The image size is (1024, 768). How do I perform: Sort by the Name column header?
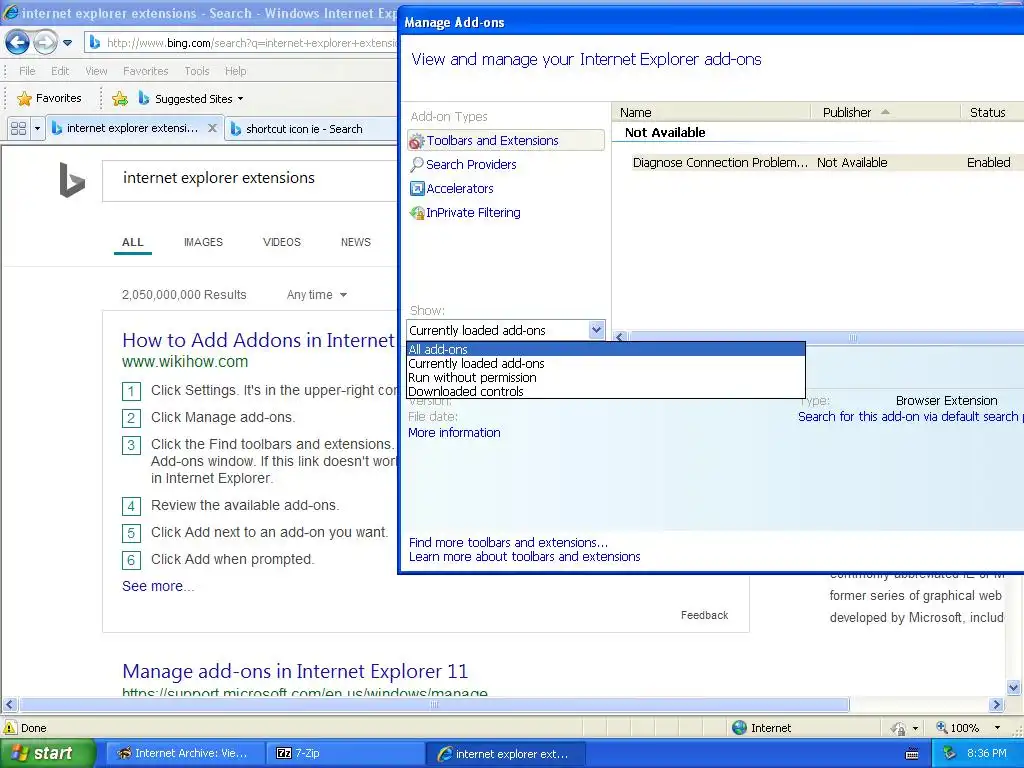[712, 112]
